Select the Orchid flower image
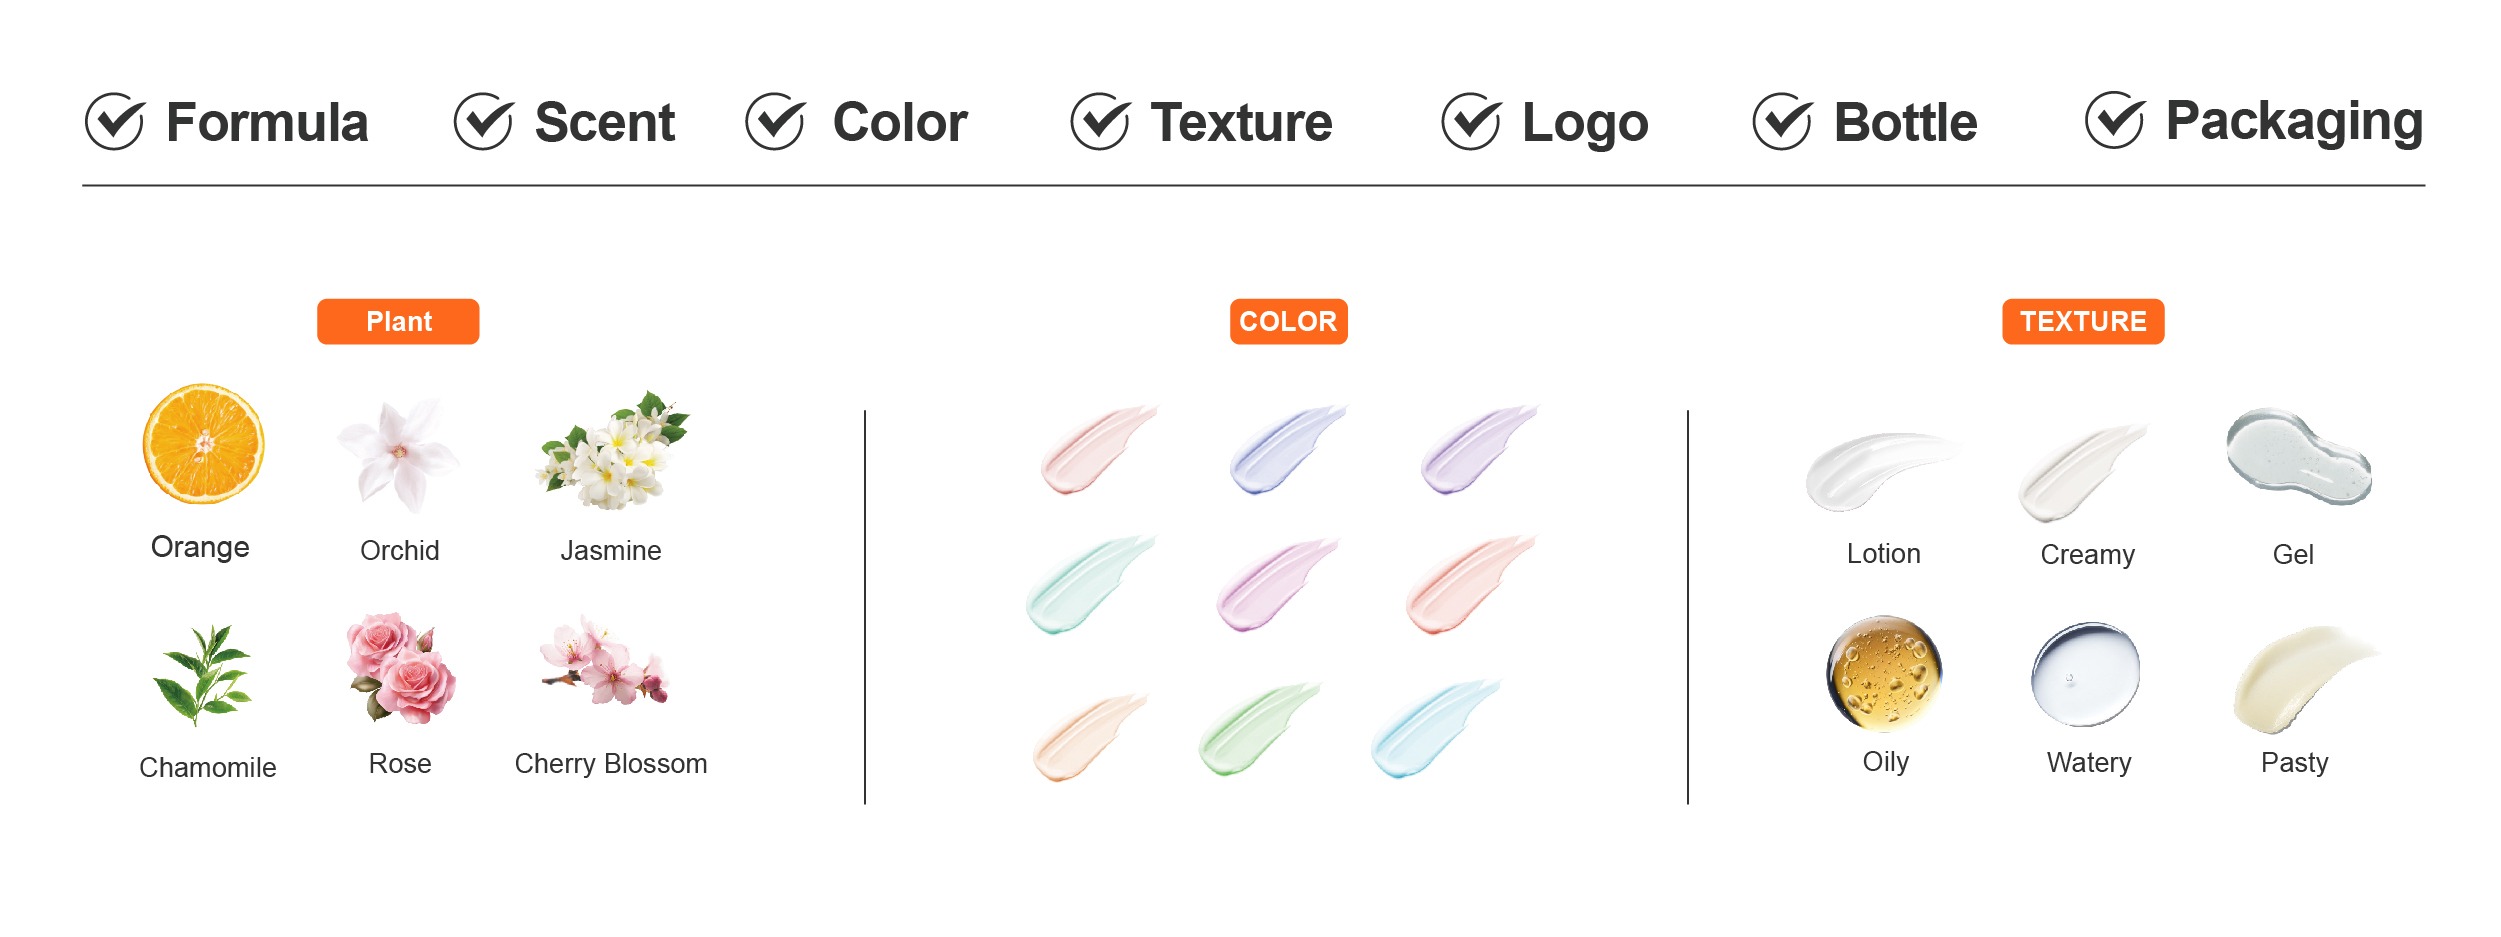Image resolution: width=2501 pixels, height=937 pixels. pyautogui.click(x=398, y=455)
